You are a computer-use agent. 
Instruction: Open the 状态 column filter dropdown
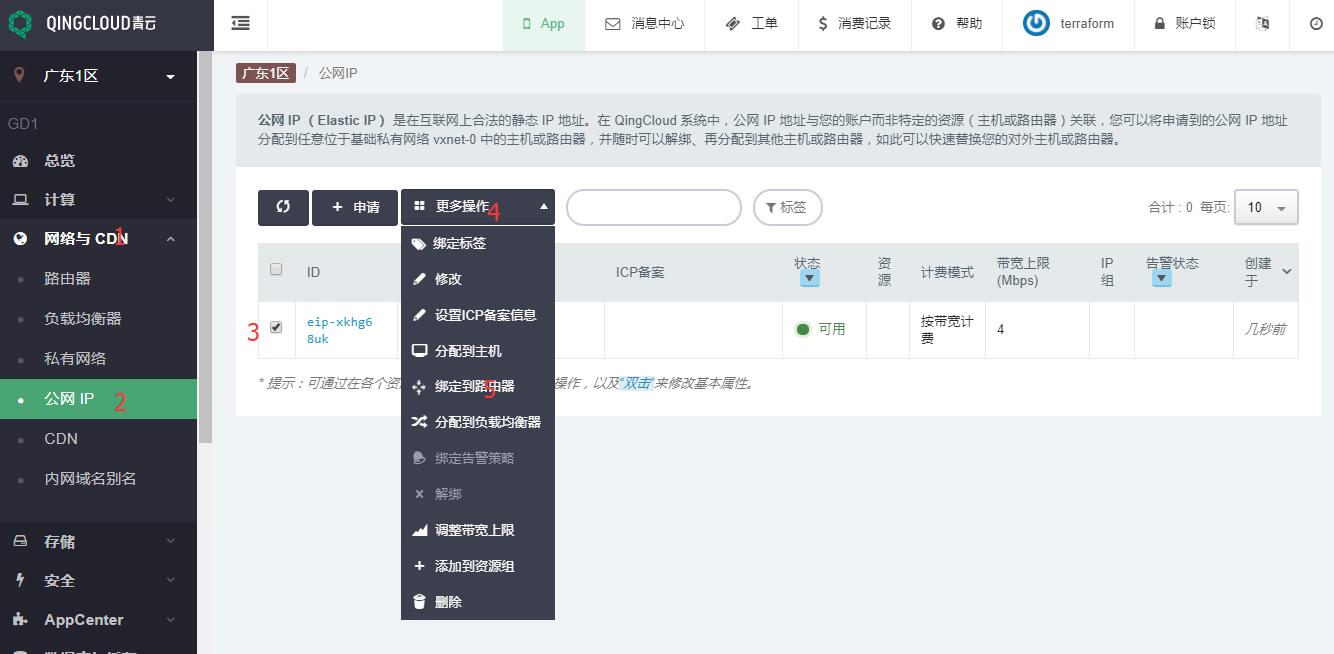click(x=810, y=279)
